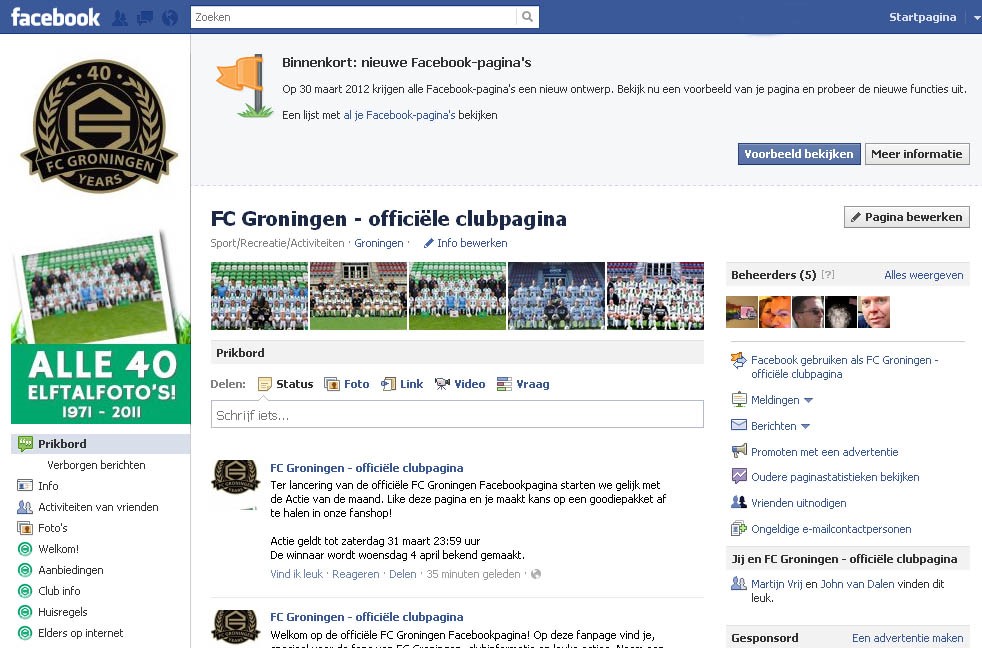Select Video share option
Screen dimensions: 982x648
[x=460, y=384]
